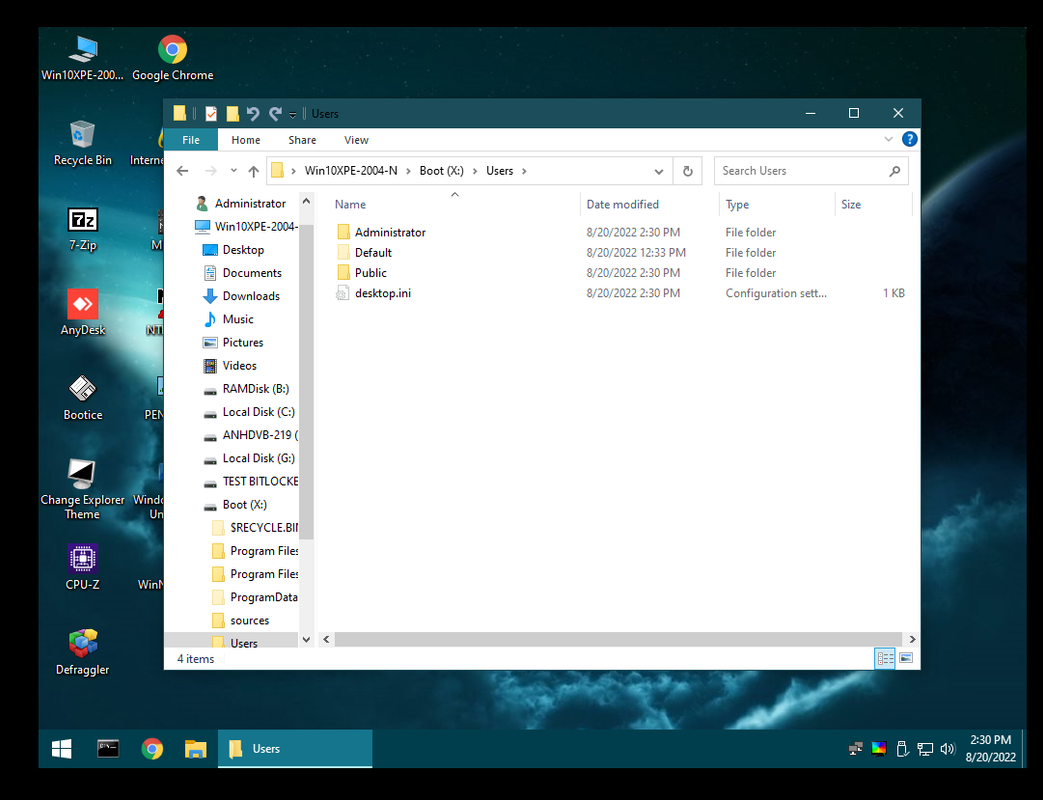Switch to Details view in status bar

coord(885,658)
